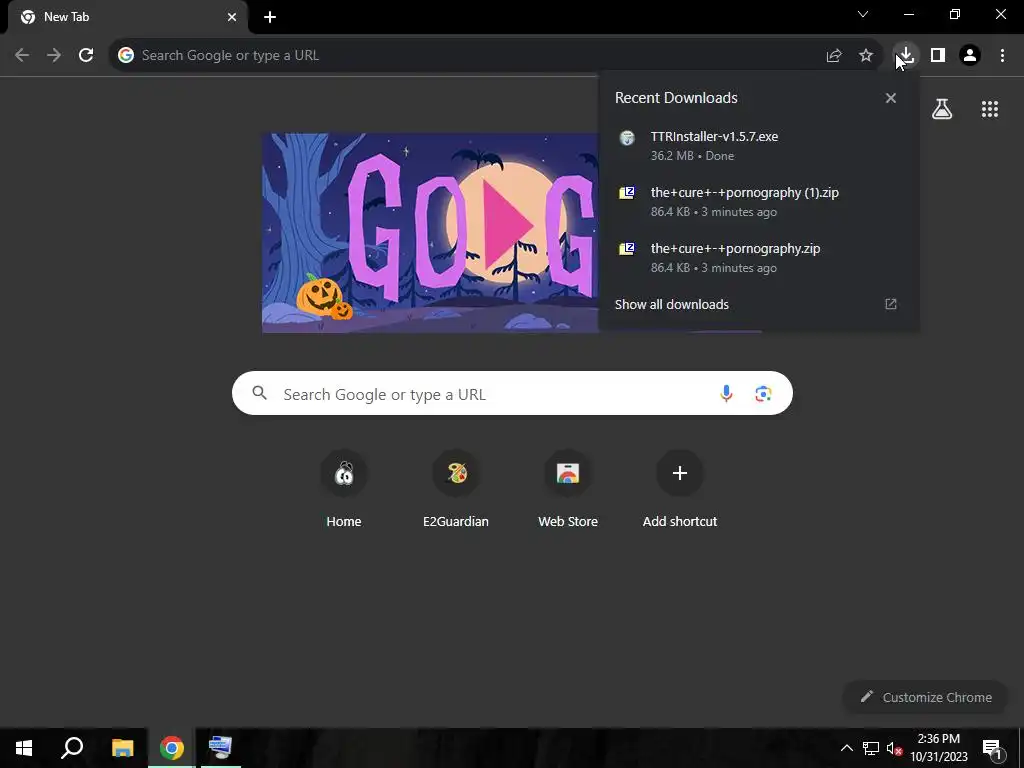Click the Google icon in address bar

(x=126, y=56)
